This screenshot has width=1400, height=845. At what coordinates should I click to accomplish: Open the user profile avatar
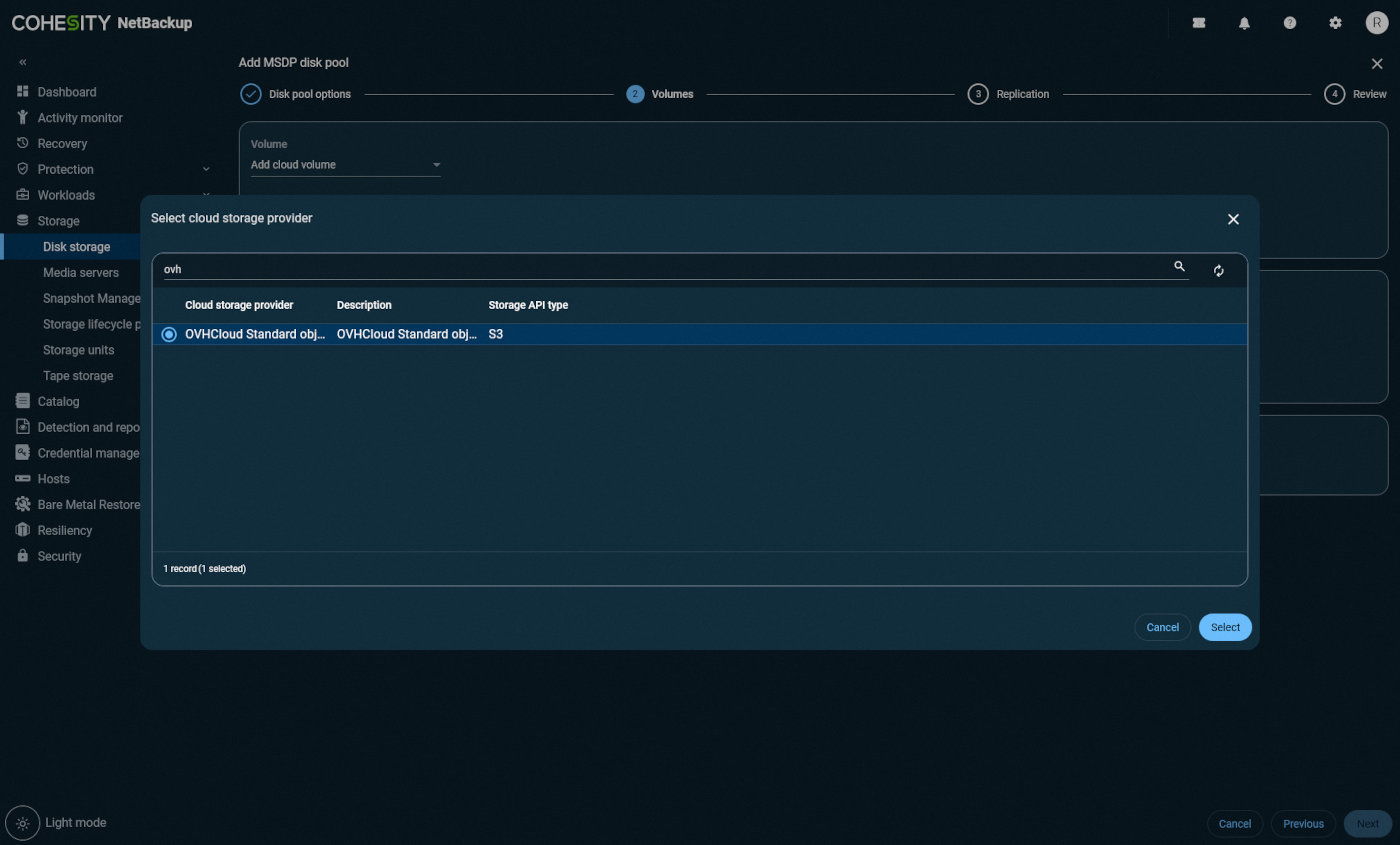point(1377,23)
